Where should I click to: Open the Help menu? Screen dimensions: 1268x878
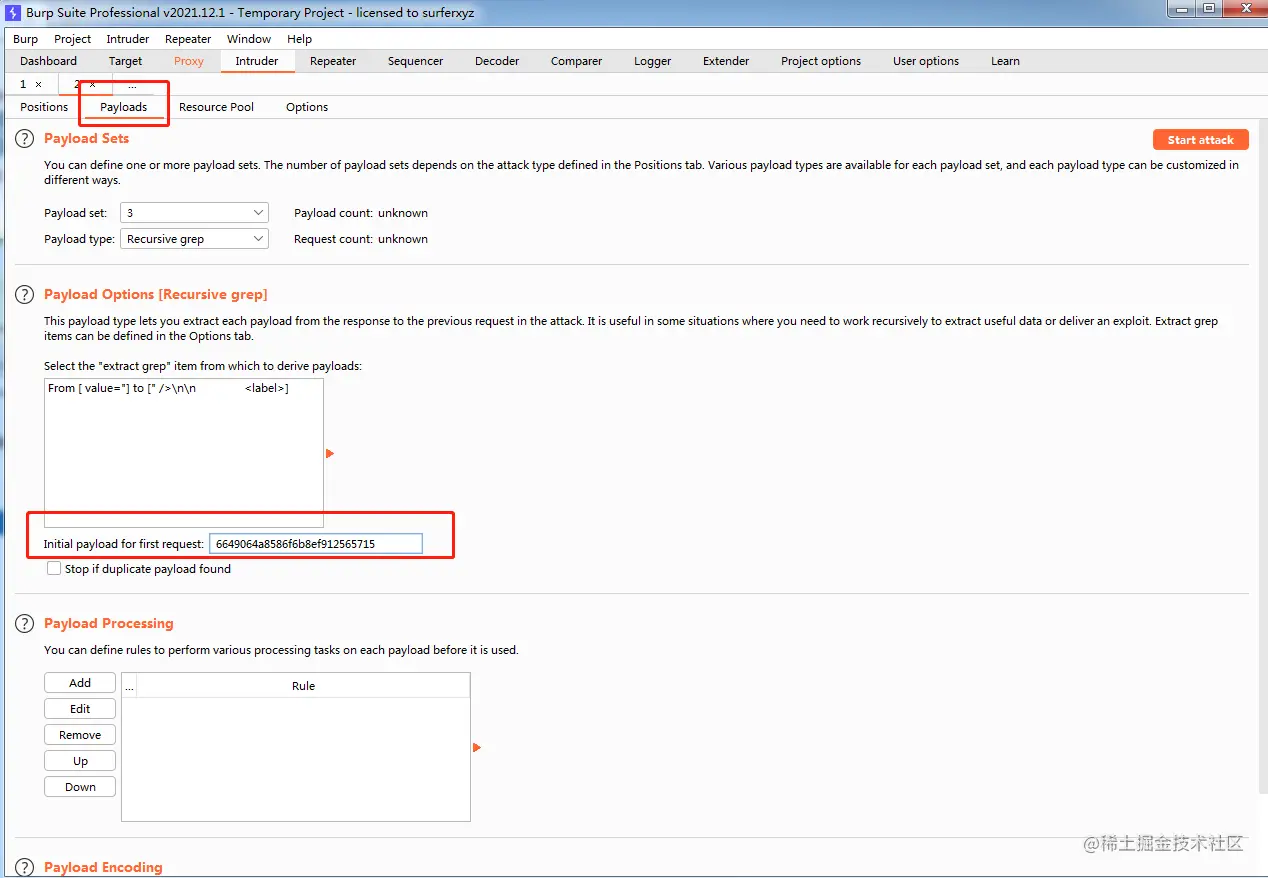[x=299, y=39]
